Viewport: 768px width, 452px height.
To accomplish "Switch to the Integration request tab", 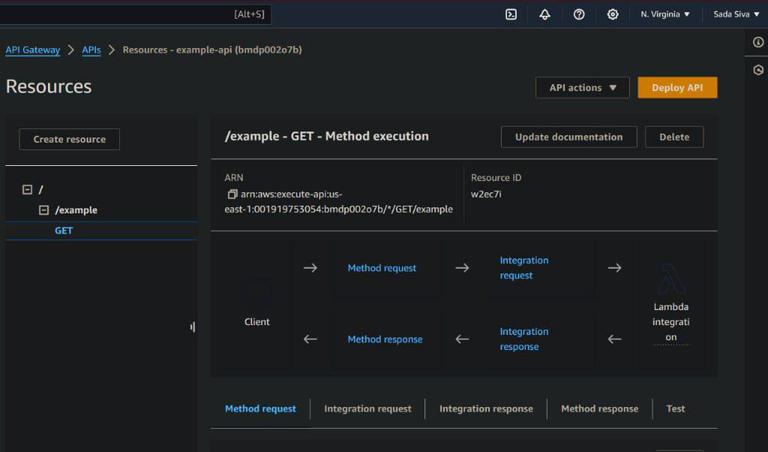I will point(367,408).
